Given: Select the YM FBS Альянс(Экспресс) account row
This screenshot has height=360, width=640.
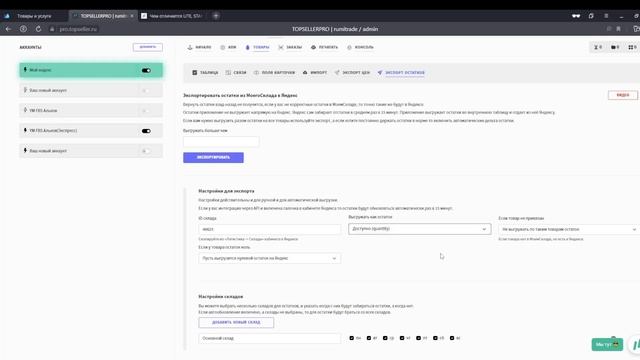Looking at the screenshot, I should point(91,131).
